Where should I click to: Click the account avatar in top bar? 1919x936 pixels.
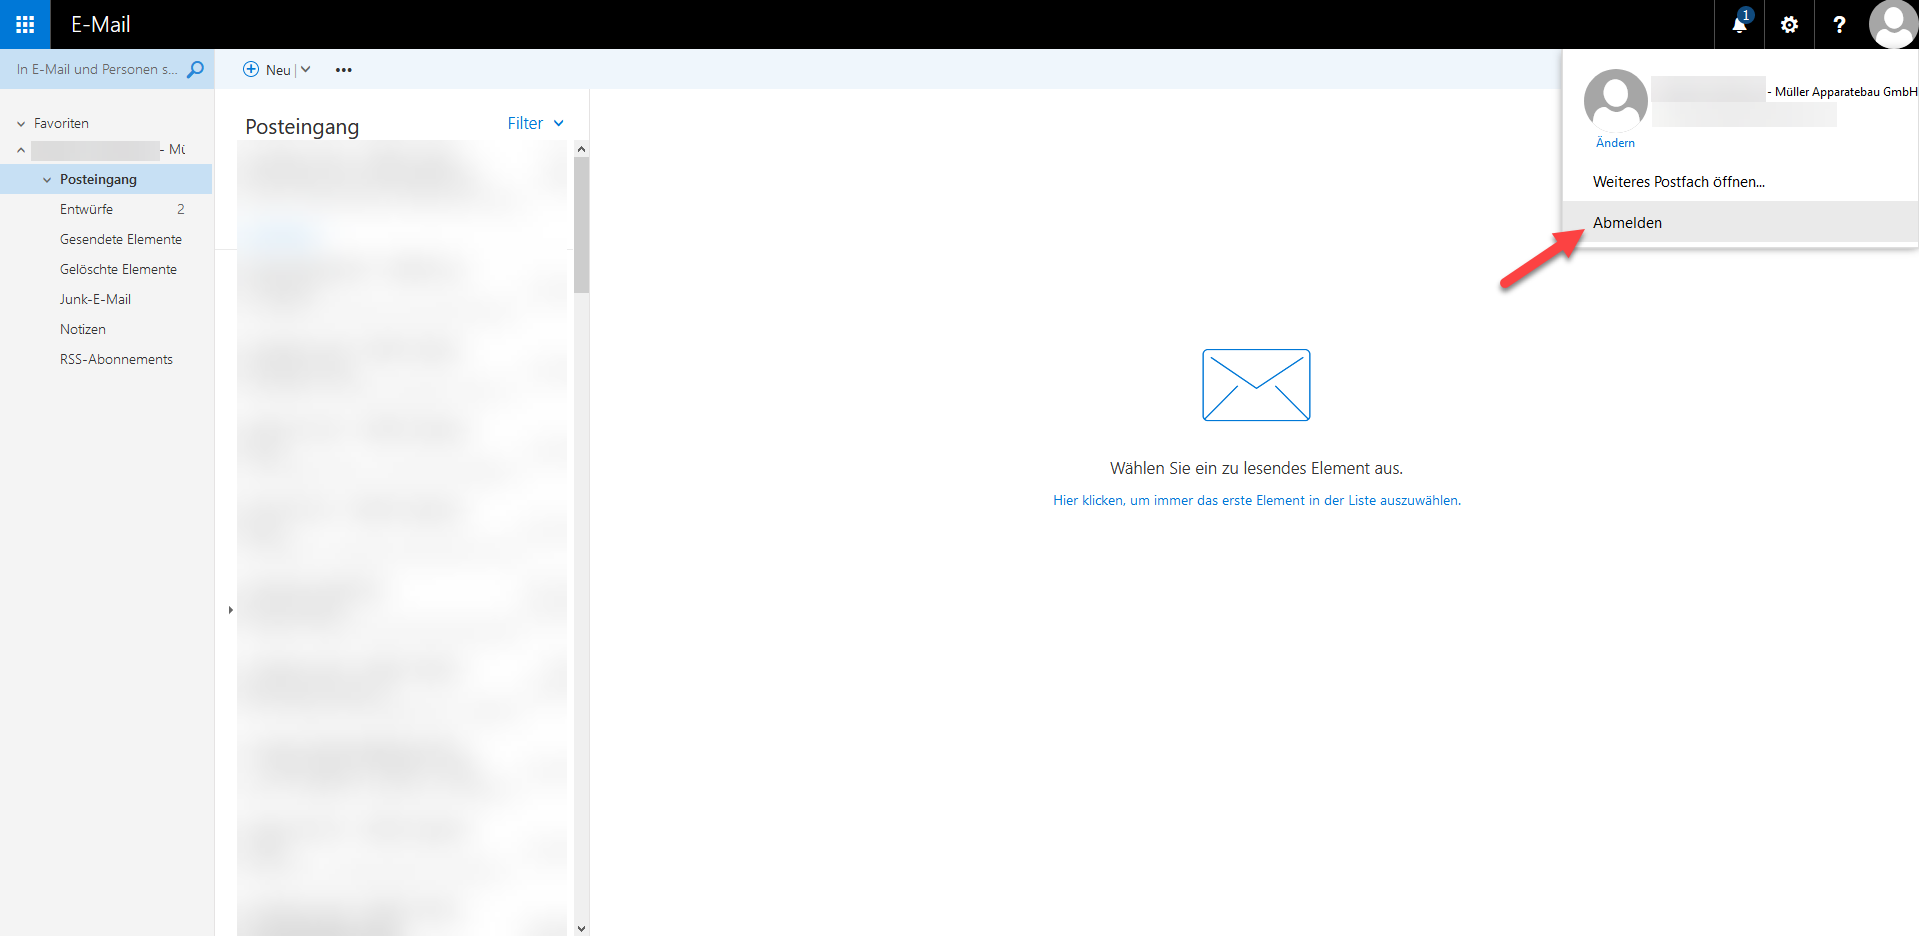pos(1892,25)
